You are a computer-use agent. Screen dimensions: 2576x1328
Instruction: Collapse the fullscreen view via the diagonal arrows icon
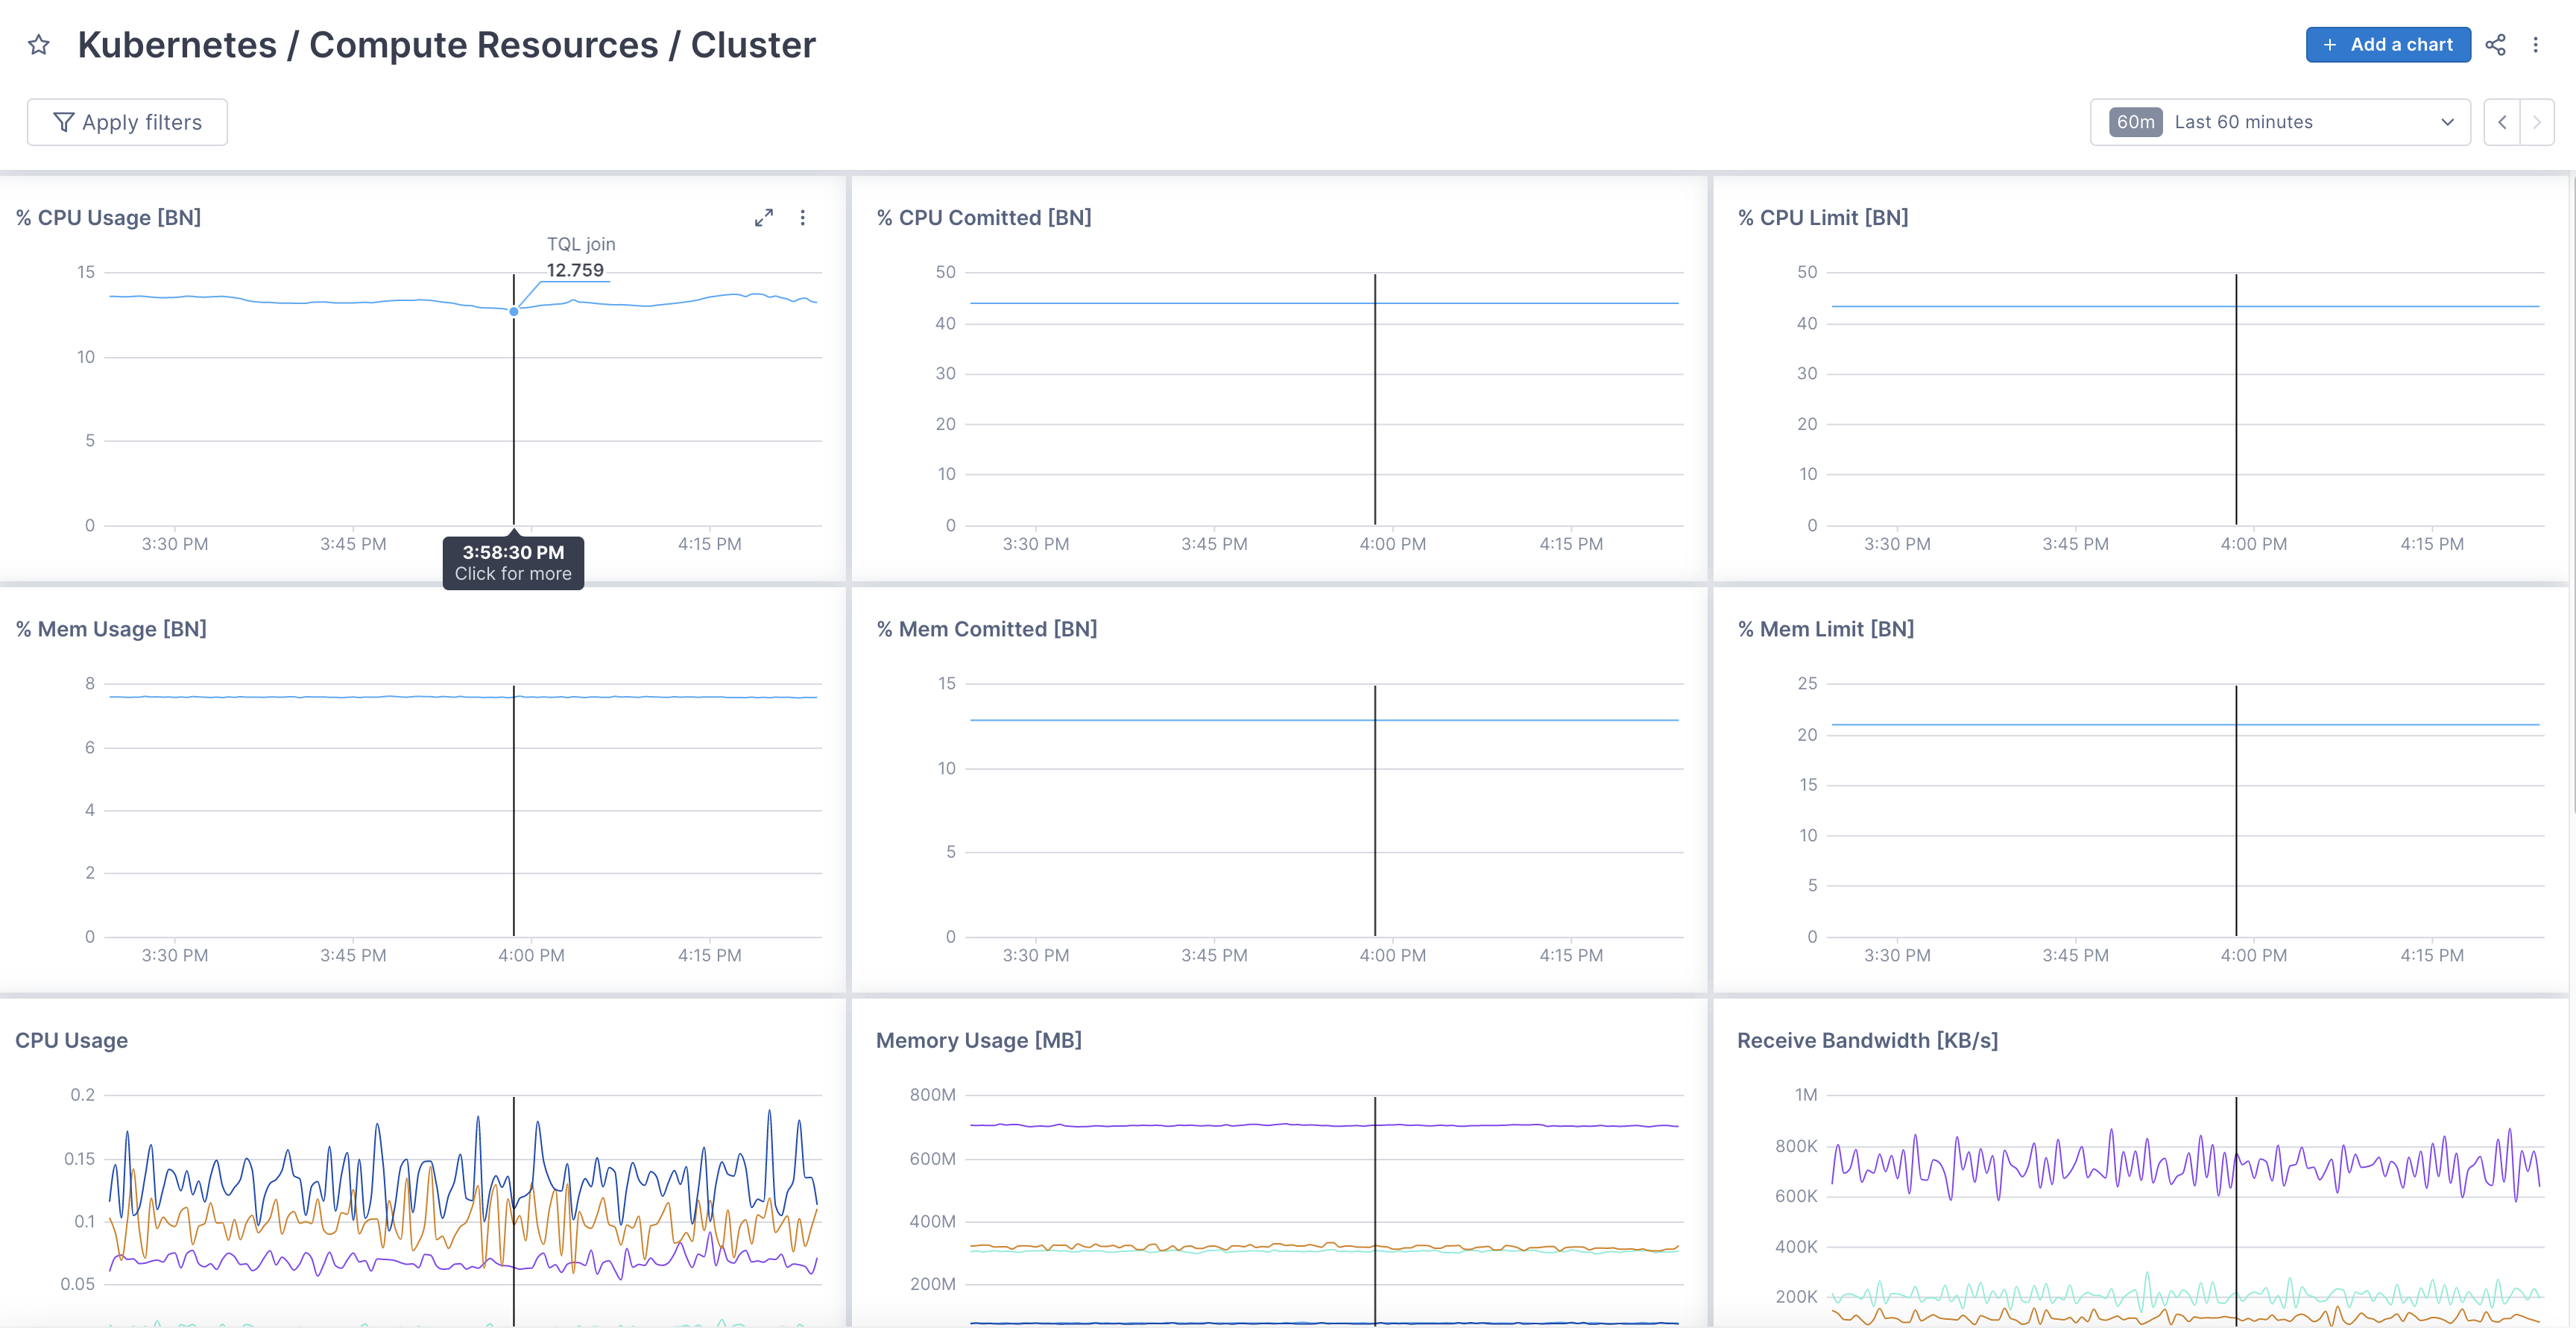pos(764,217)
